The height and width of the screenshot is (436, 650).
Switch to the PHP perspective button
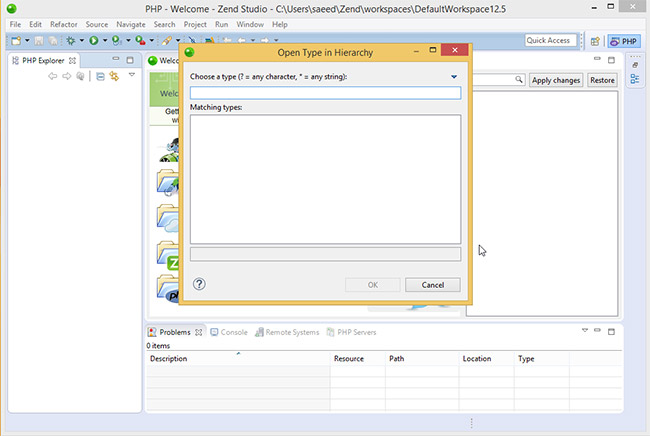624,41
